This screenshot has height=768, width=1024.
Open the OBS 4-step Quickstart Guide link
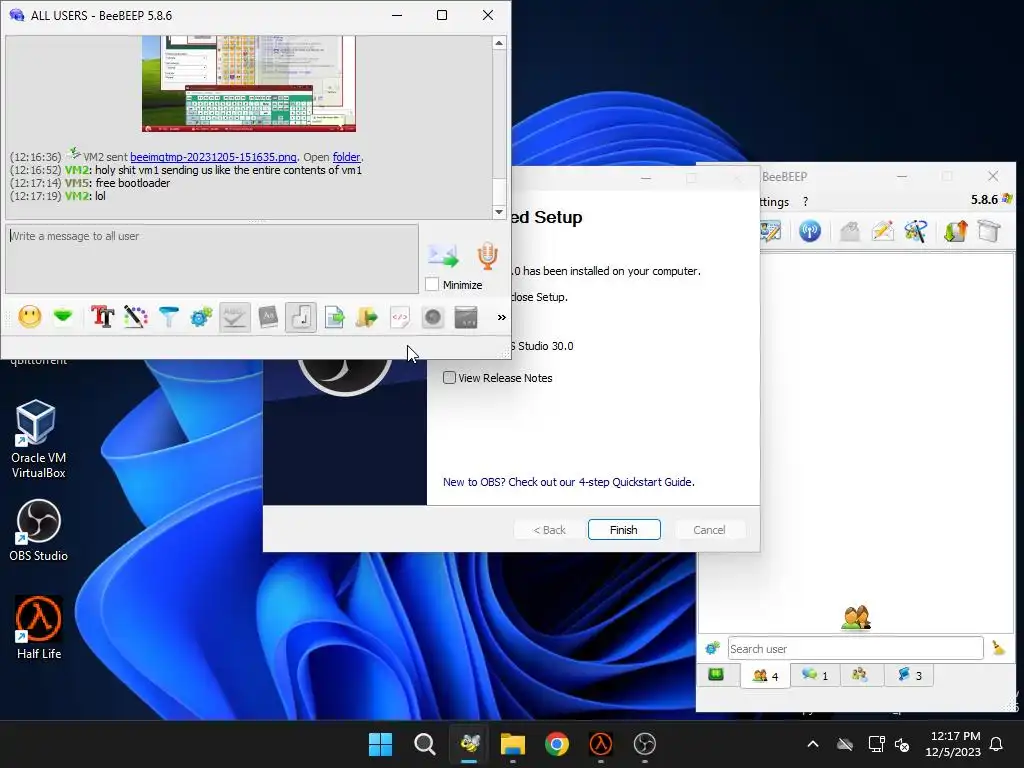[x=569, y=482]
